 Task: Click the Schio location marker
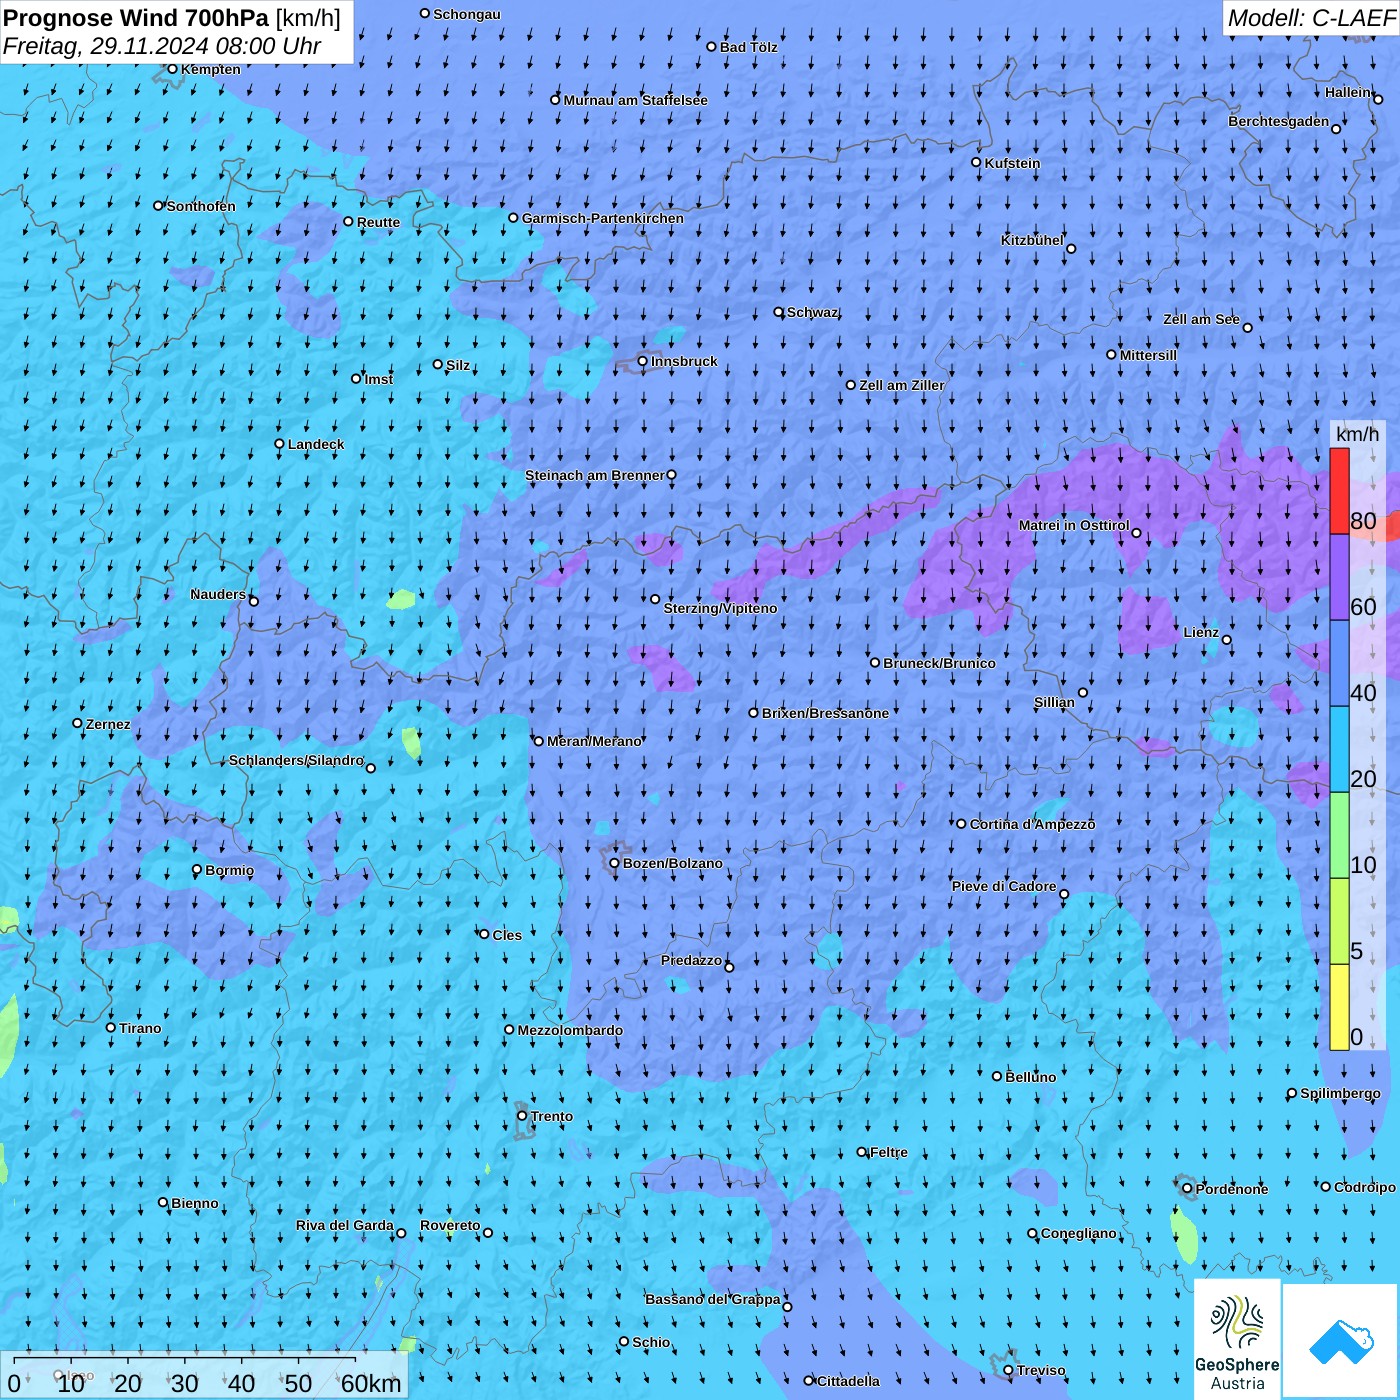click(x=624, y=1342)
